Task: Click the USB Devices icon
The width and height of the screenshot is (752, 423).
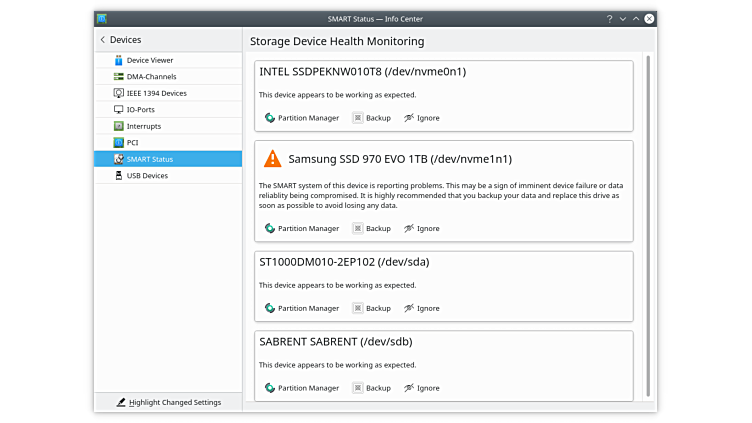Action: 119,175
